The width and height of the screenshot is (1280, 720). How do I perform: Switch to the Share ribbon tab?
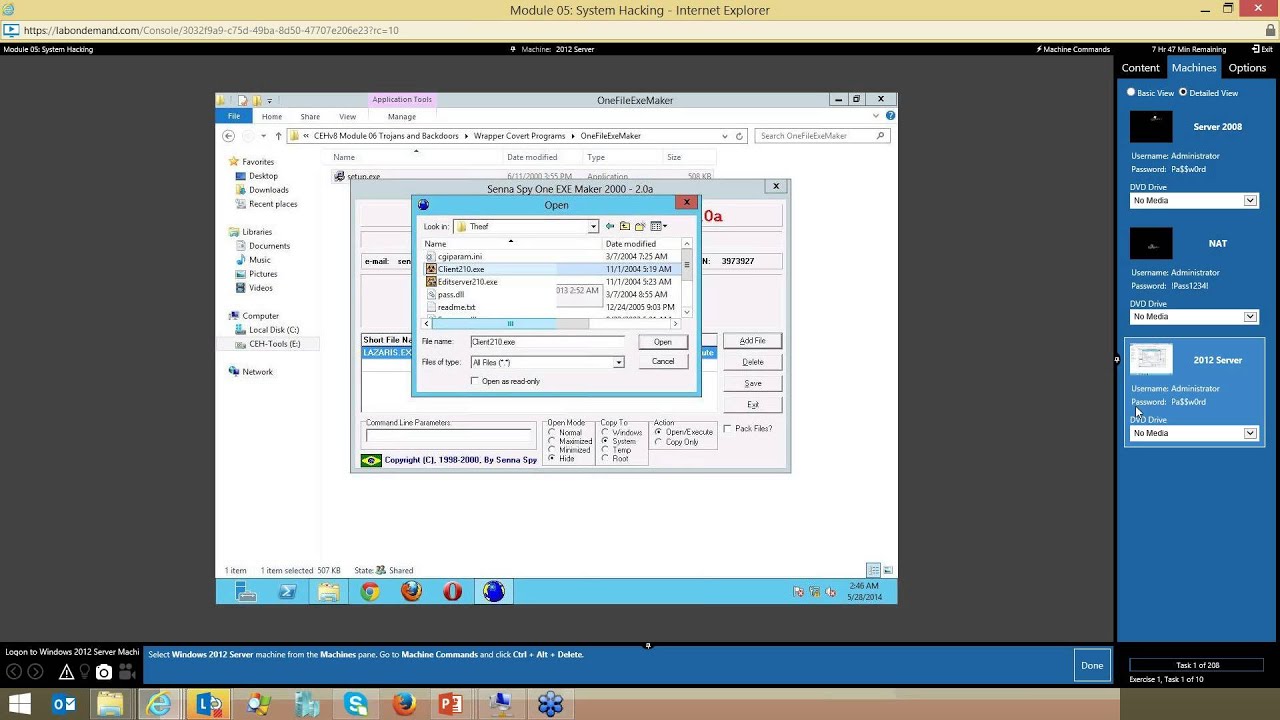coord(310,116)
